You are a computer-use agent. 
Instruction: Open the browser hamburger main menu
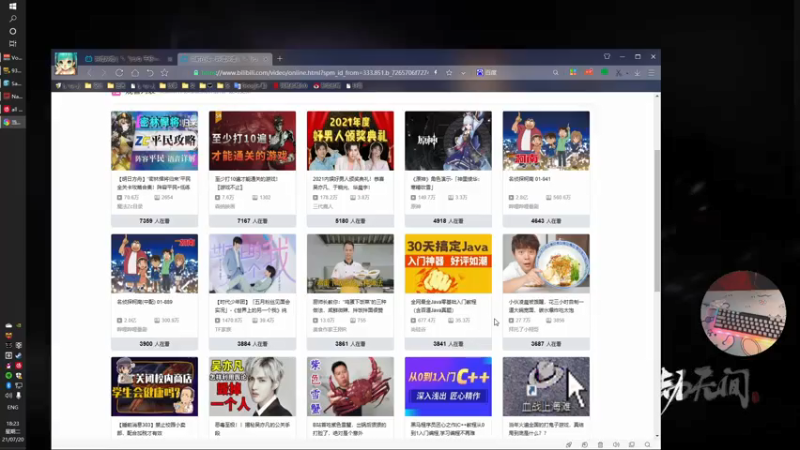point(652,73)
